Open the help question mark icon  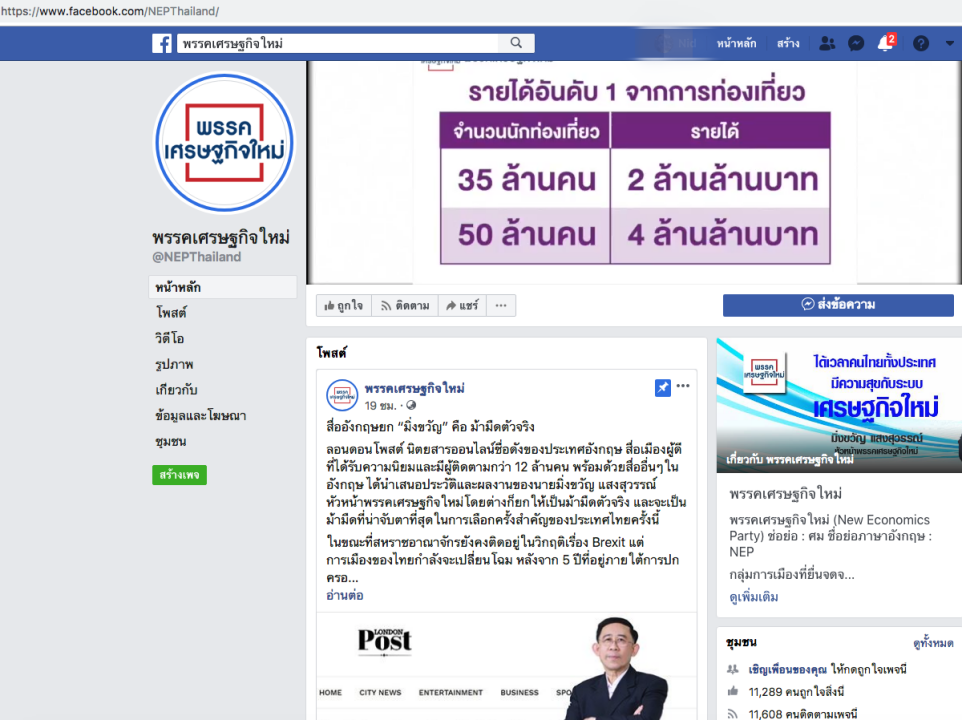point(920,44)
